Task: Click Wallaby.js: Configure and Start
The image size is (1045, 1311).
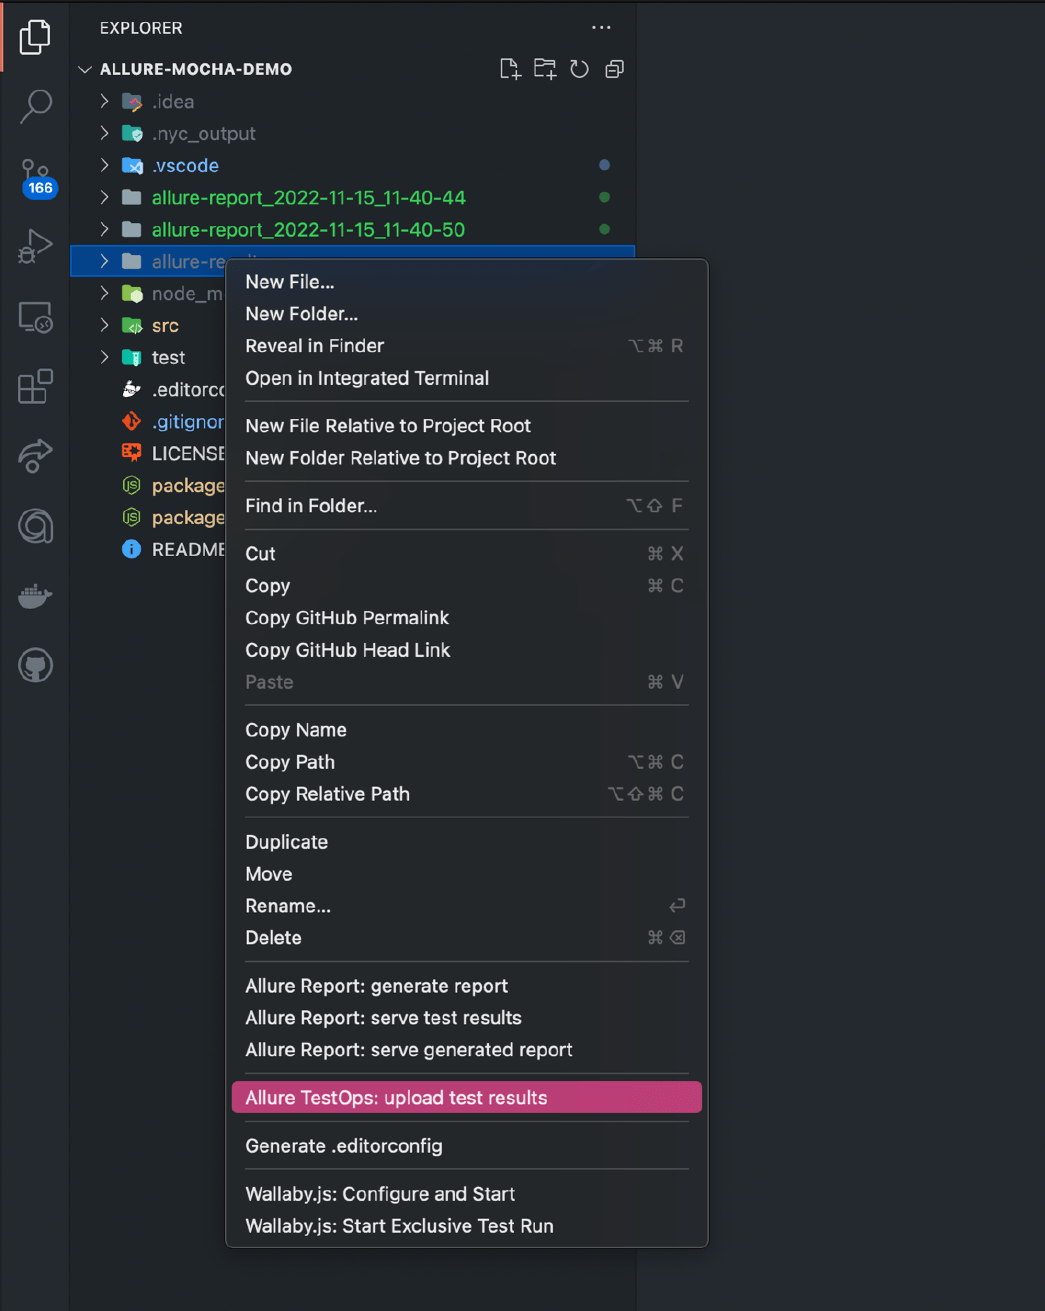Action: coord(380,1194)
